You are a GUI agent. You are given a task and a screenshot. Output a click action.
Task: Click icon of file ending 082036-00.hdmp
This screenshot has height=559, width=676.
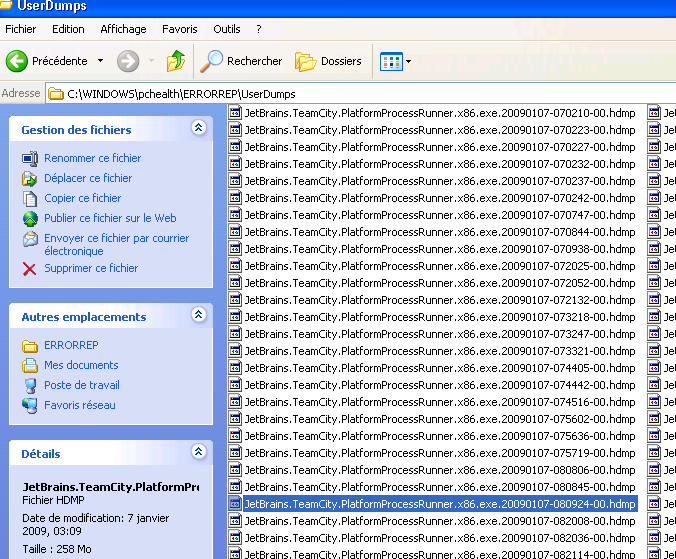coord(235,538)
